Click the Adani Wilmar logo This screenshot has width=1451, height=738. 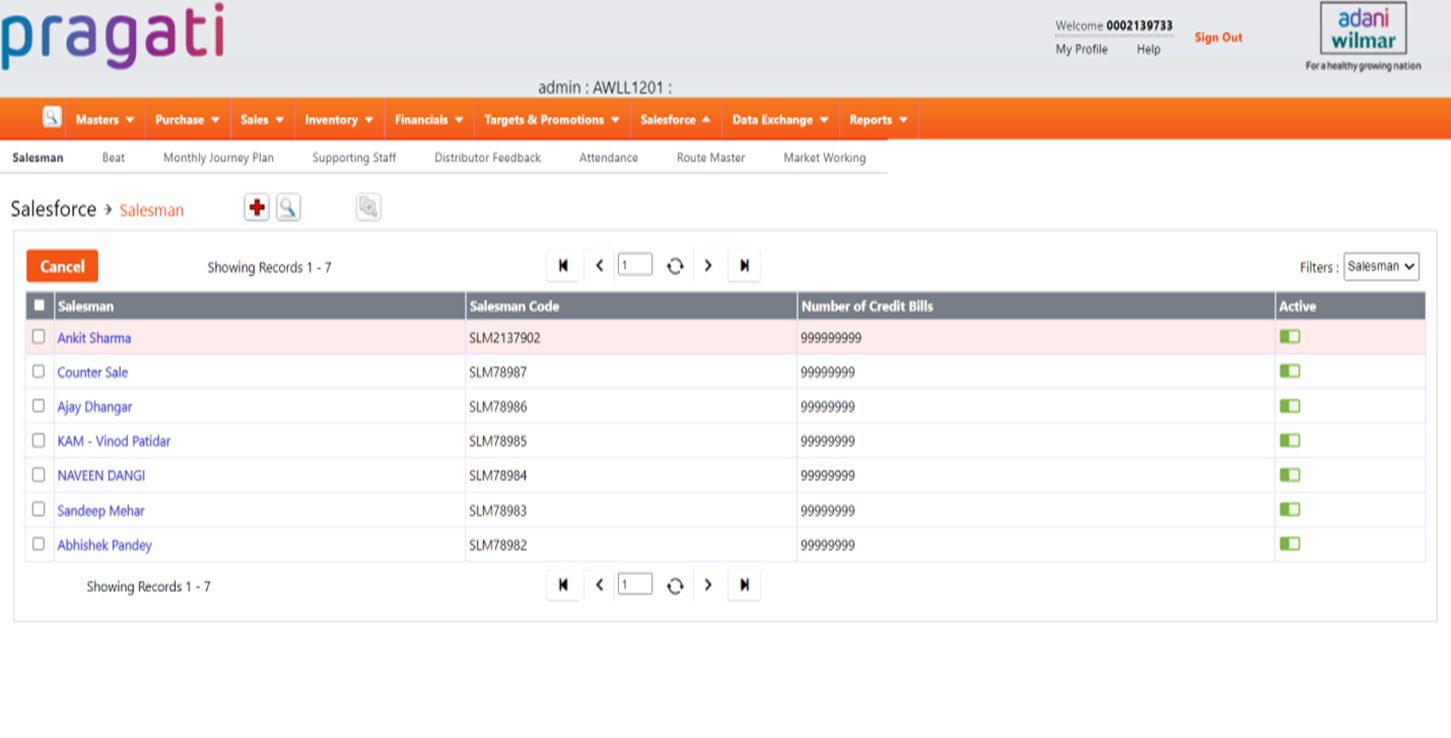[1363, 37]
